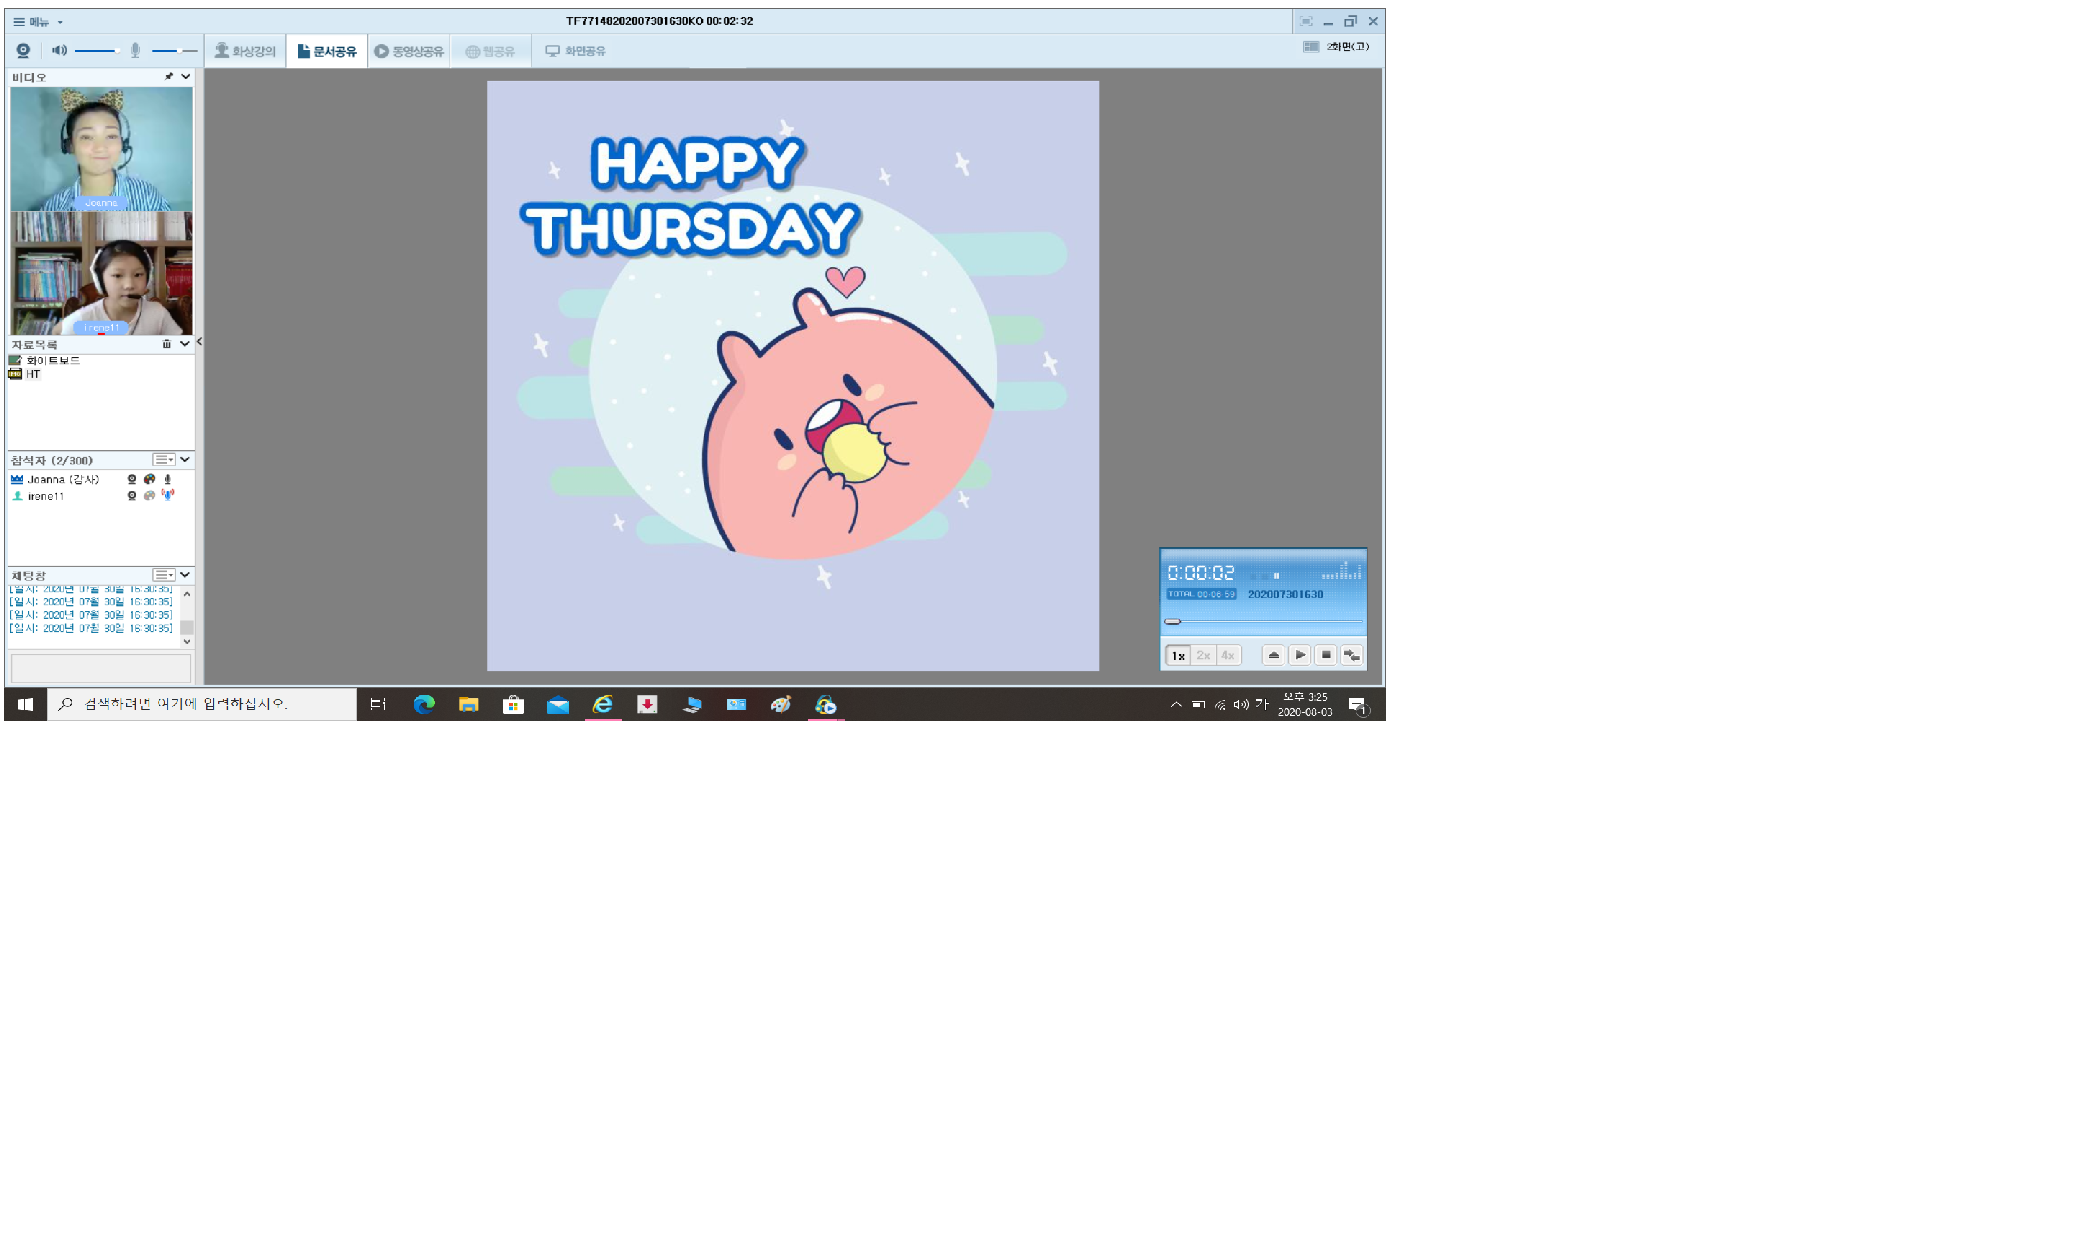Click the arrows swap icon in the player
The height and width of the screenshot is (1246, 2092).
pos(1351,655)
